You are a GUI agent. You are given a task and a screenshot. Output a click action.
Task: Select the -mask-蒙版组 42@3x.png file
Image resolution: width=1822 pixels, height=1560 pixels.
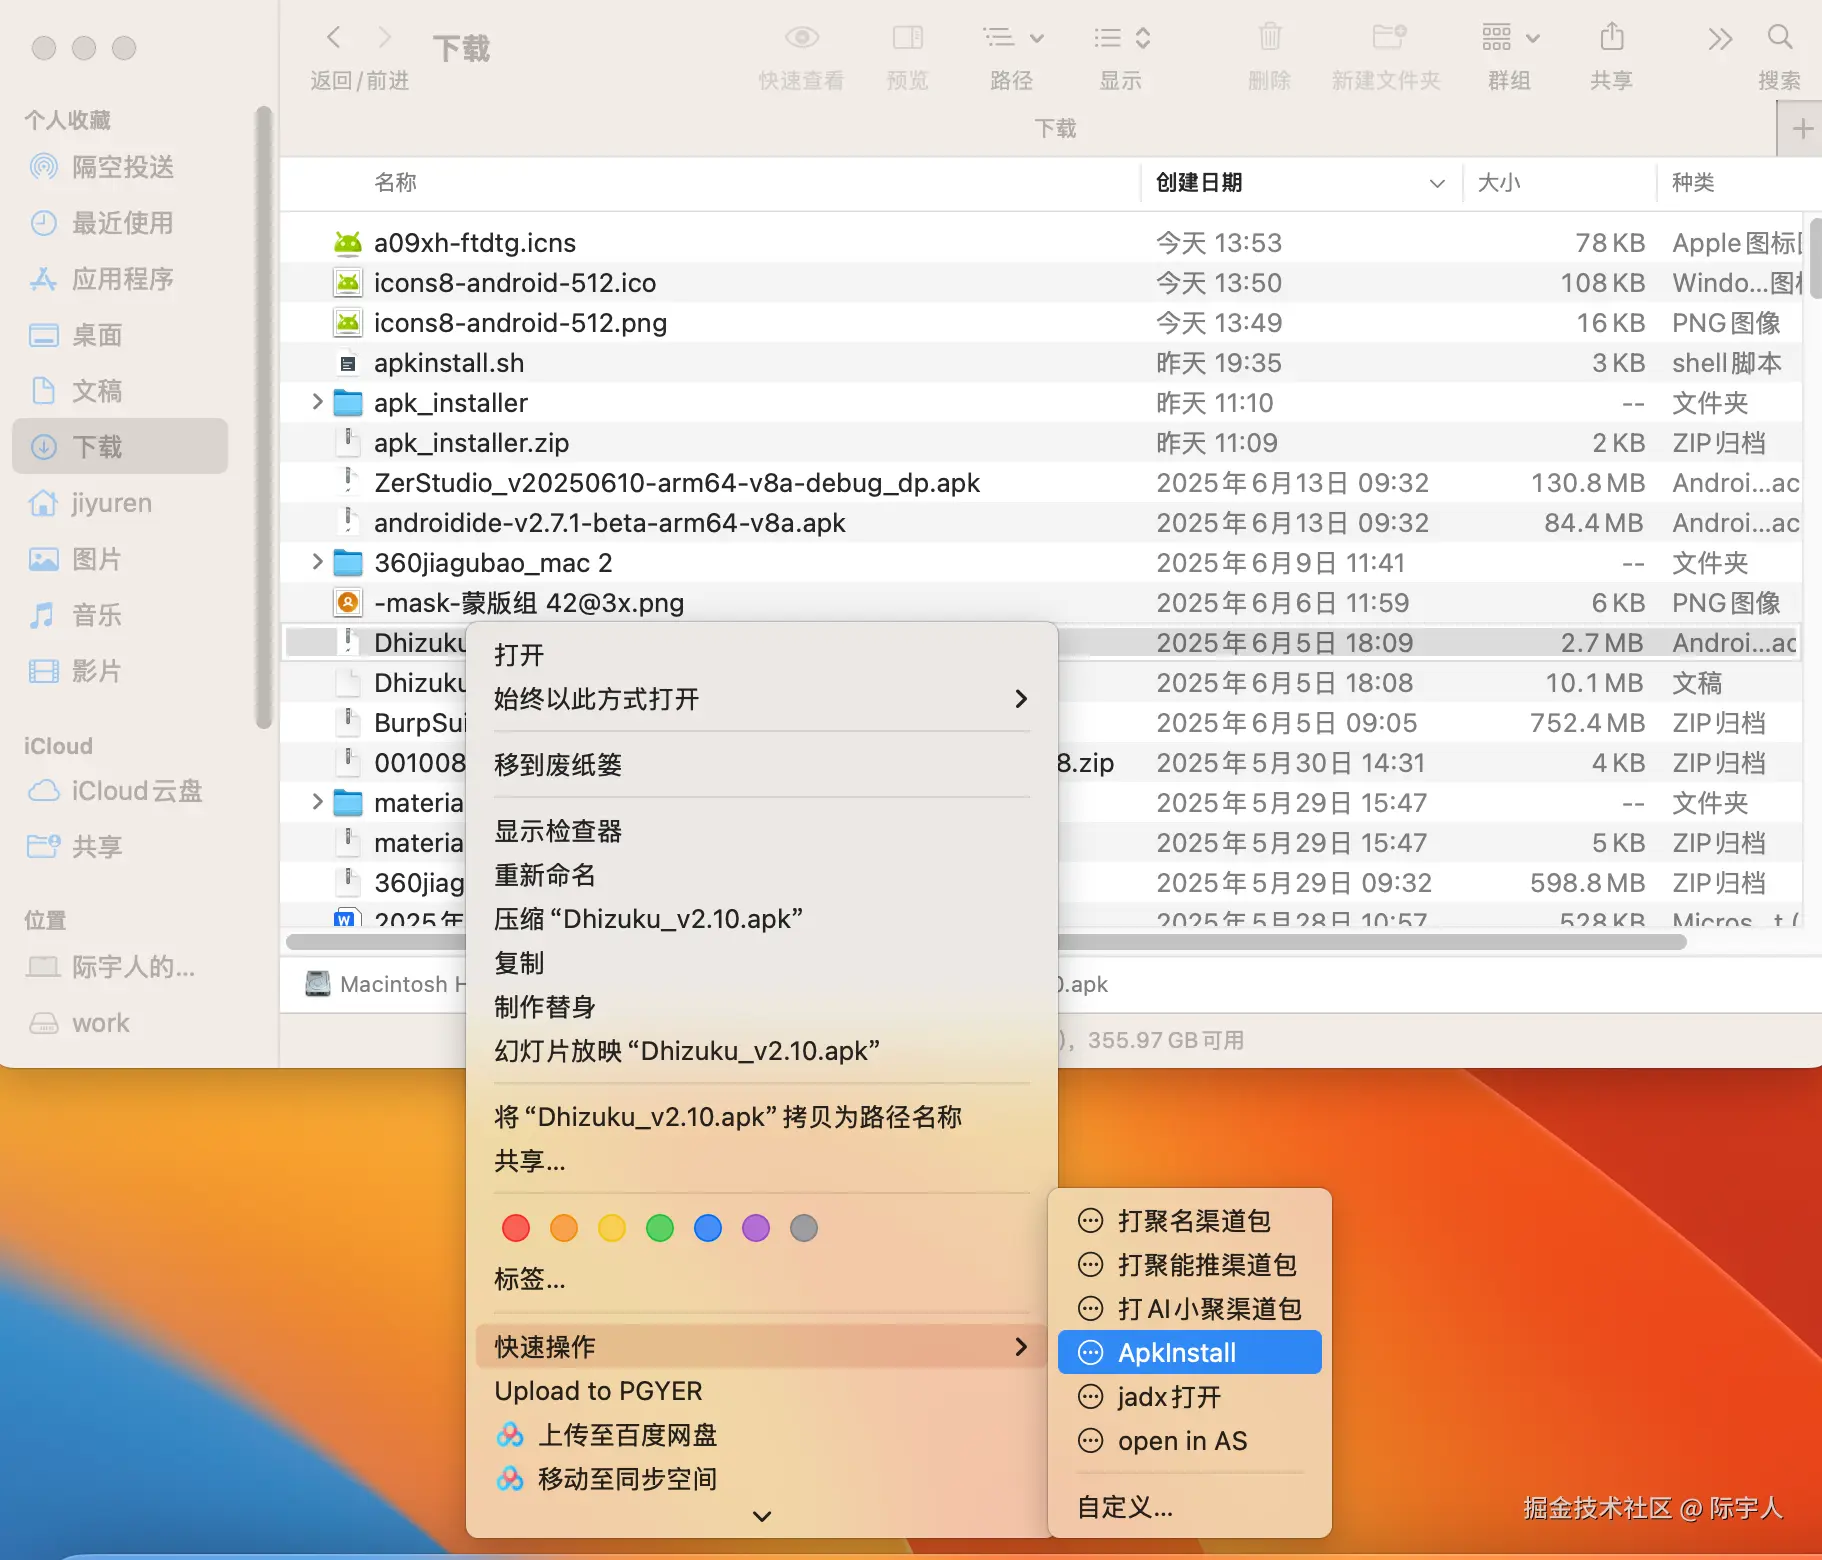pos(1040,603)
